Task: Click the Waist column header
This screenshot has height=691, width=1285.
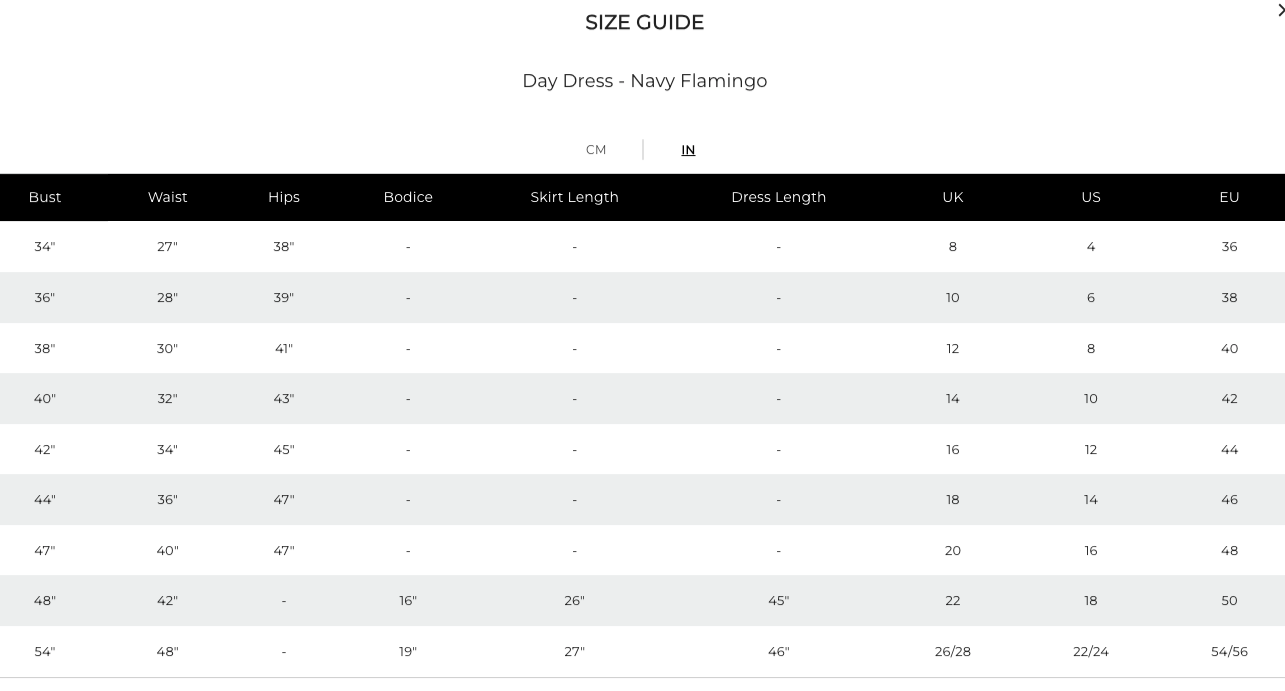Action: point(168,197)
